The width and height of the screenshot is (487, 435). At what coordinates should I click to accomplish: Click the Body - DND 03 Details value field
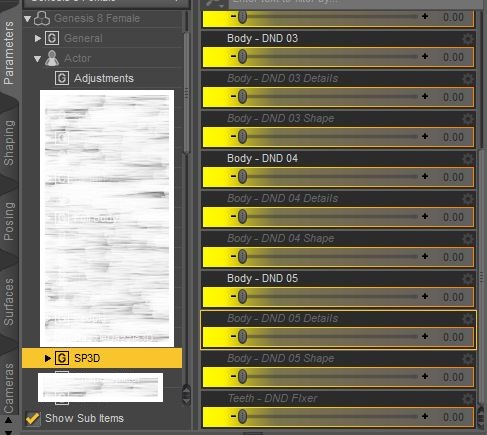click(x=453, y=97)
